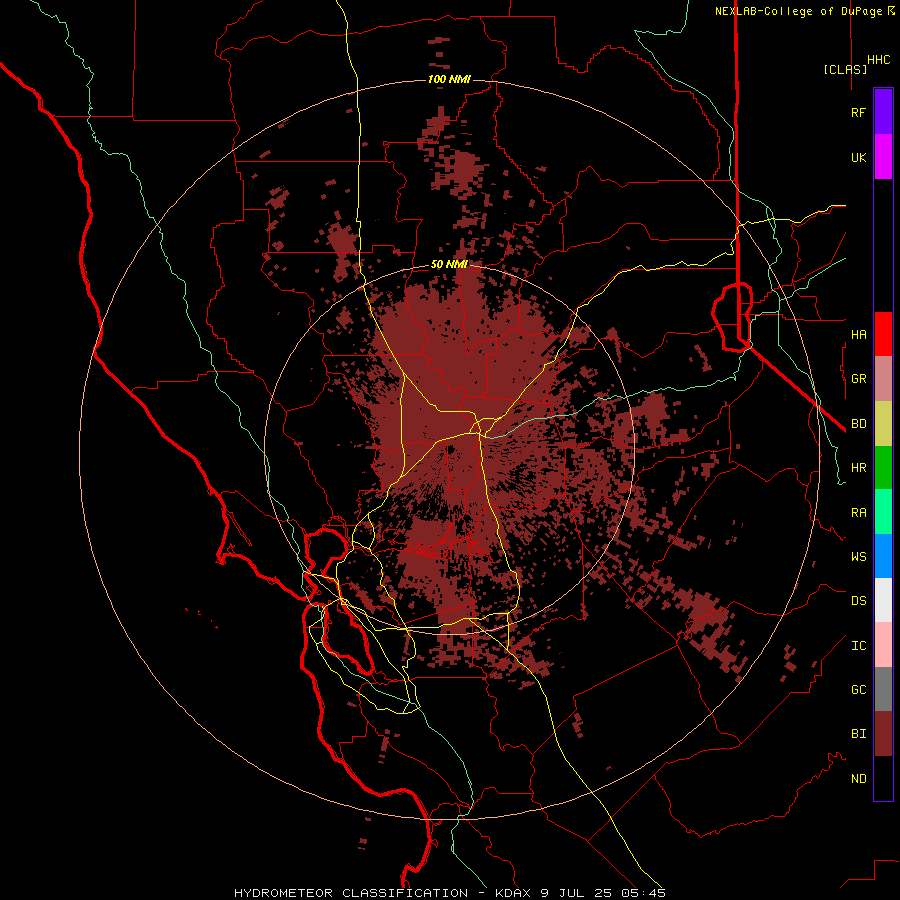Click the brown BI legend swatch

tap(883, 734)
